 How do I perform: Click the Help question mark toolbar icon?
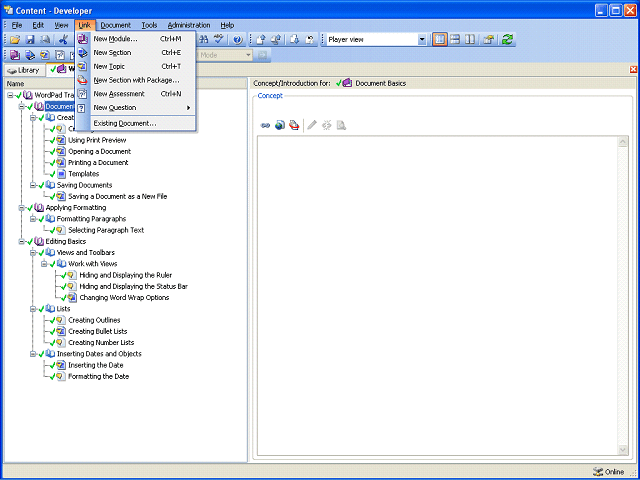pos(238,40)
